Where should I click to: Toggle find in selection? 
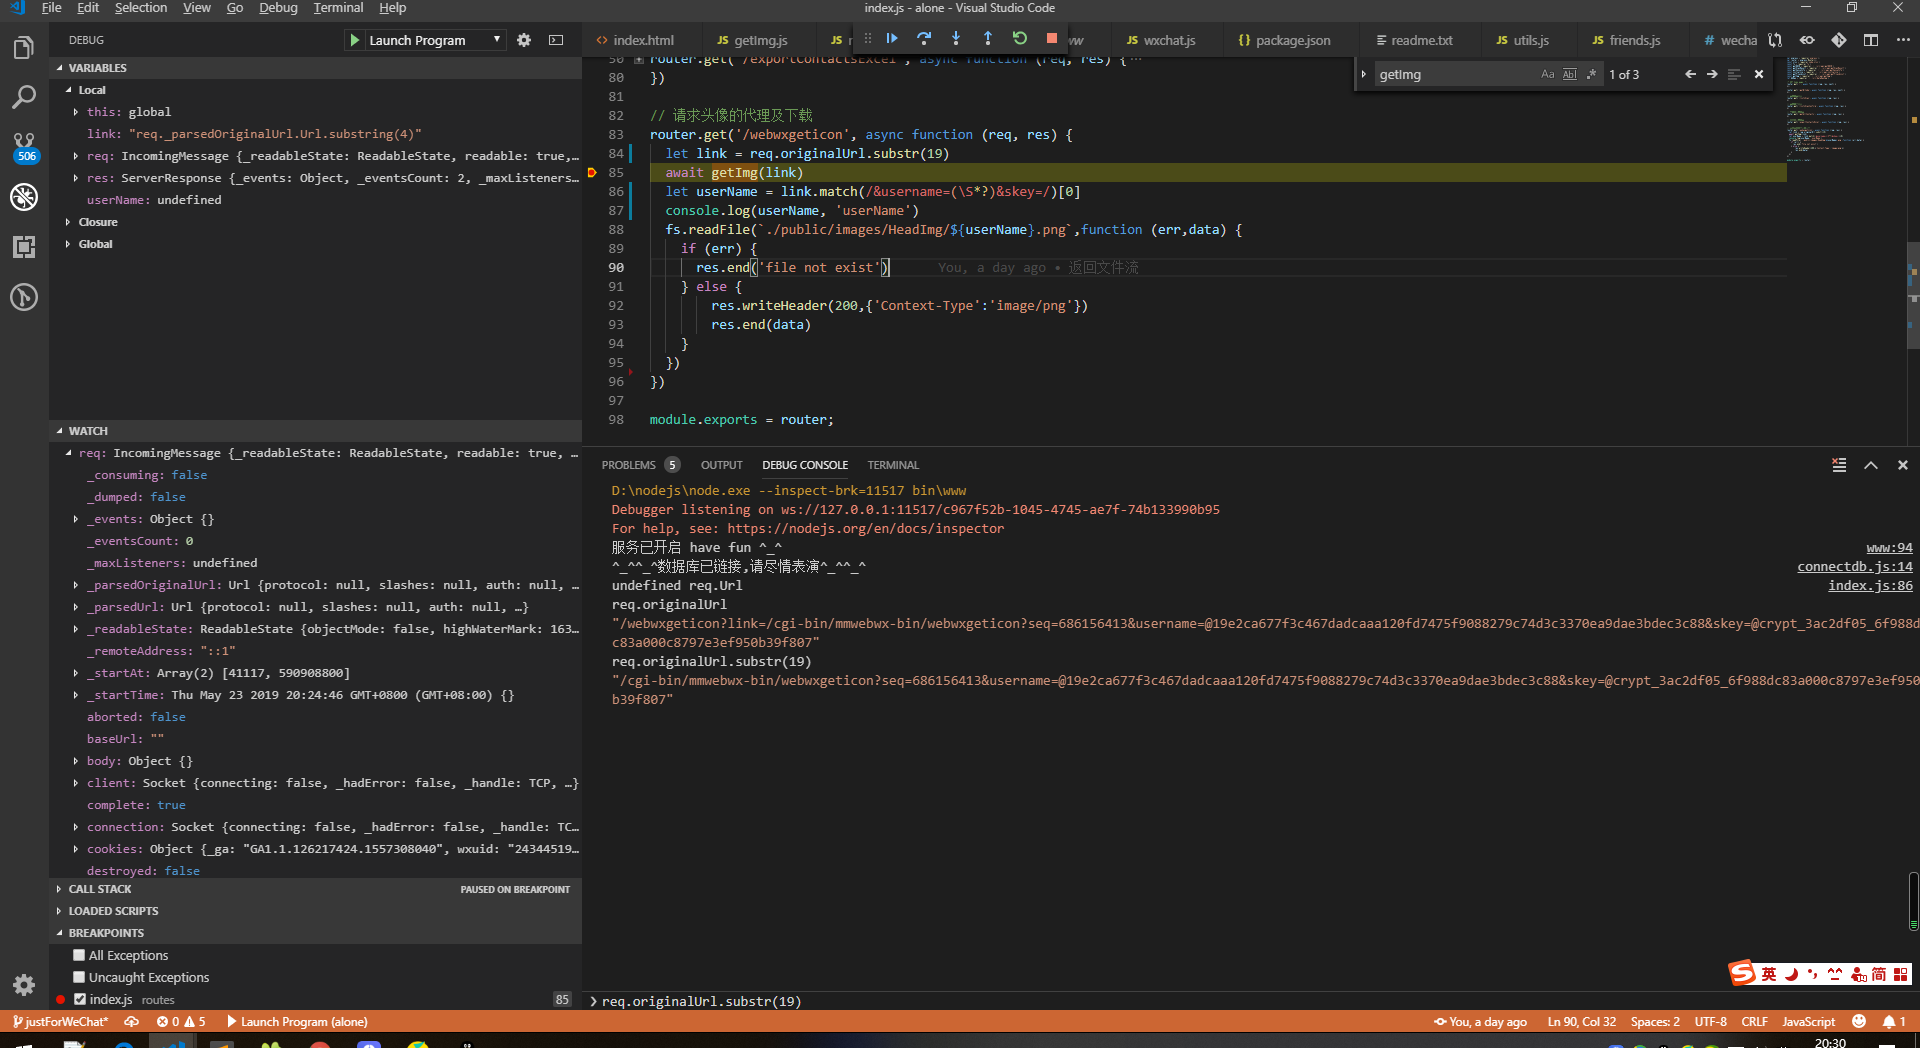tap(1734, 74)
